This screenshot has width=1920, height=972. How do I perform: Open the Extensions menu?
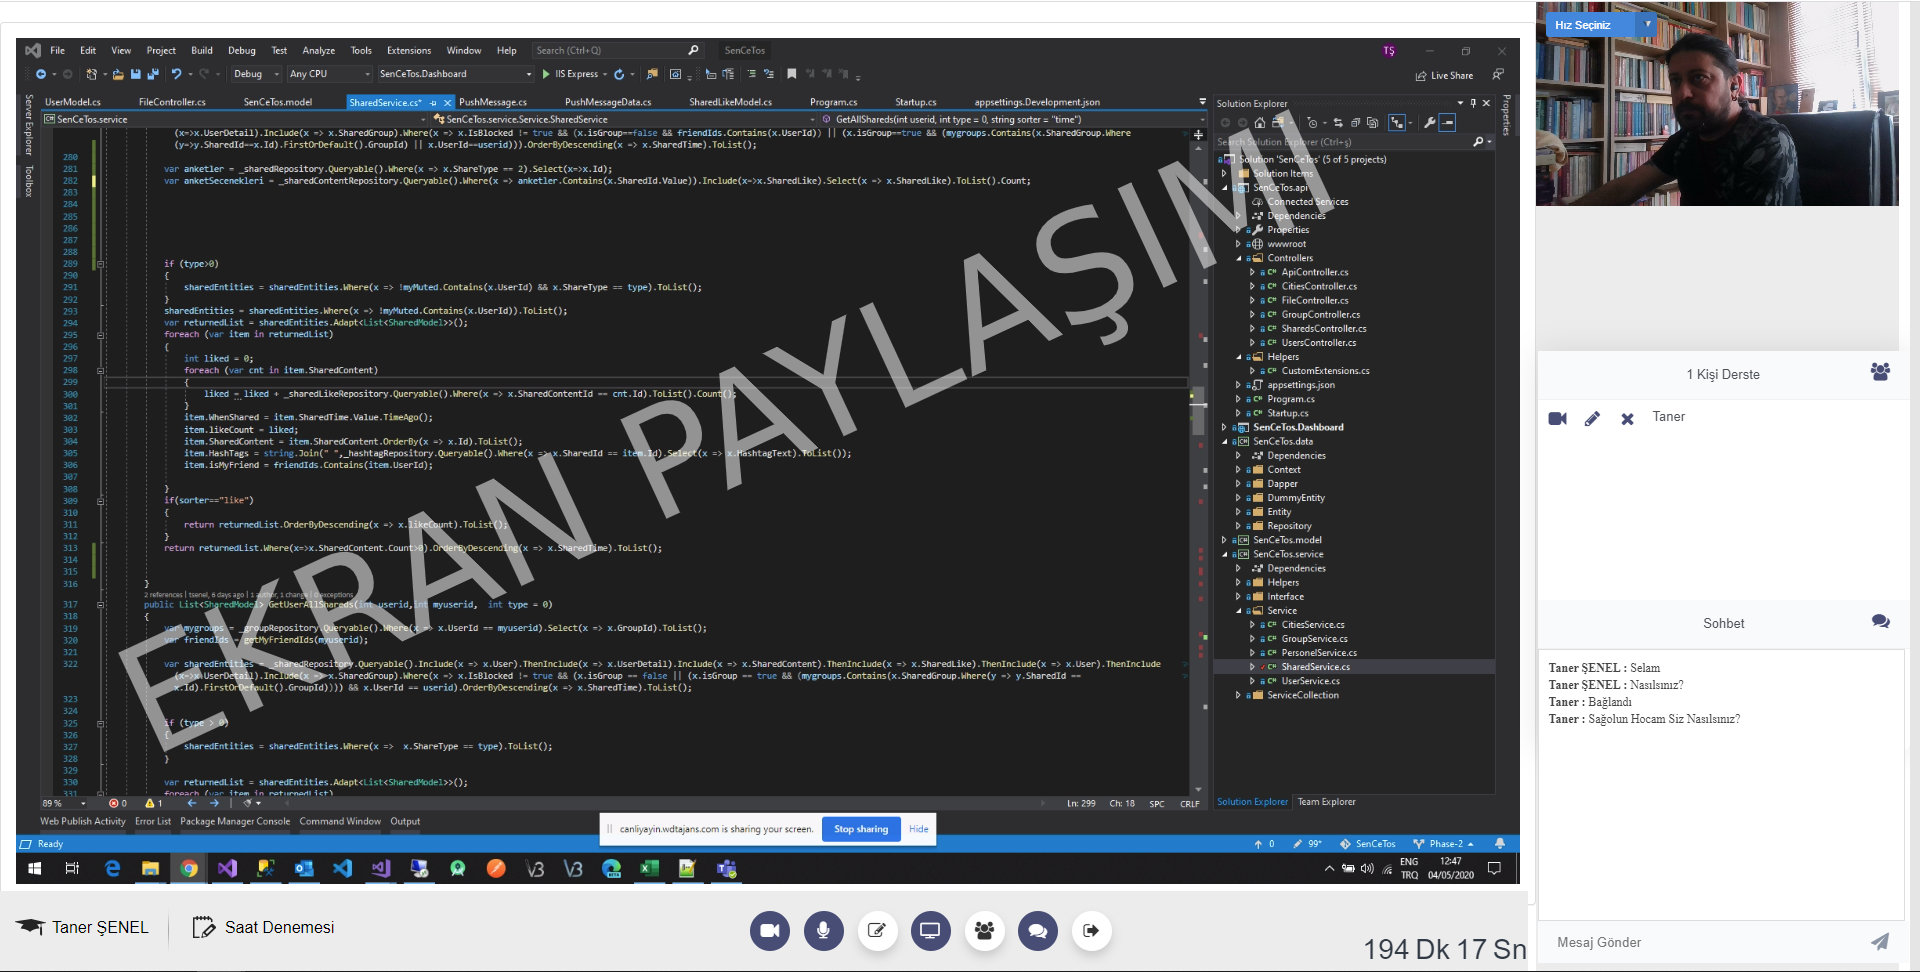click(409, 50)
